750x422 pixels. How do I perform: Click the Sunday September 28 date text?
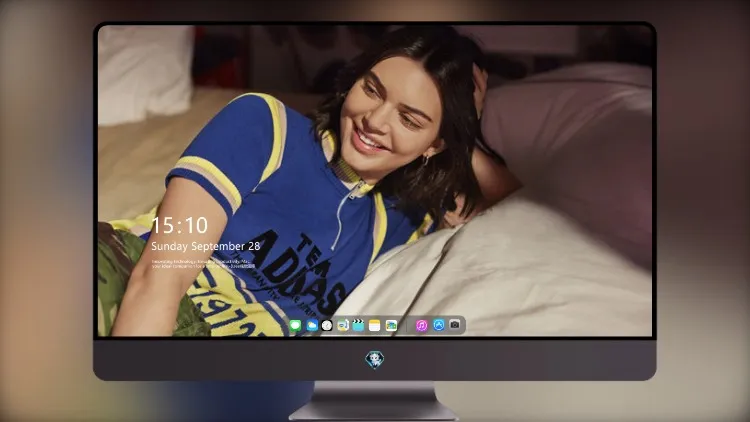[x=206, y=246]
